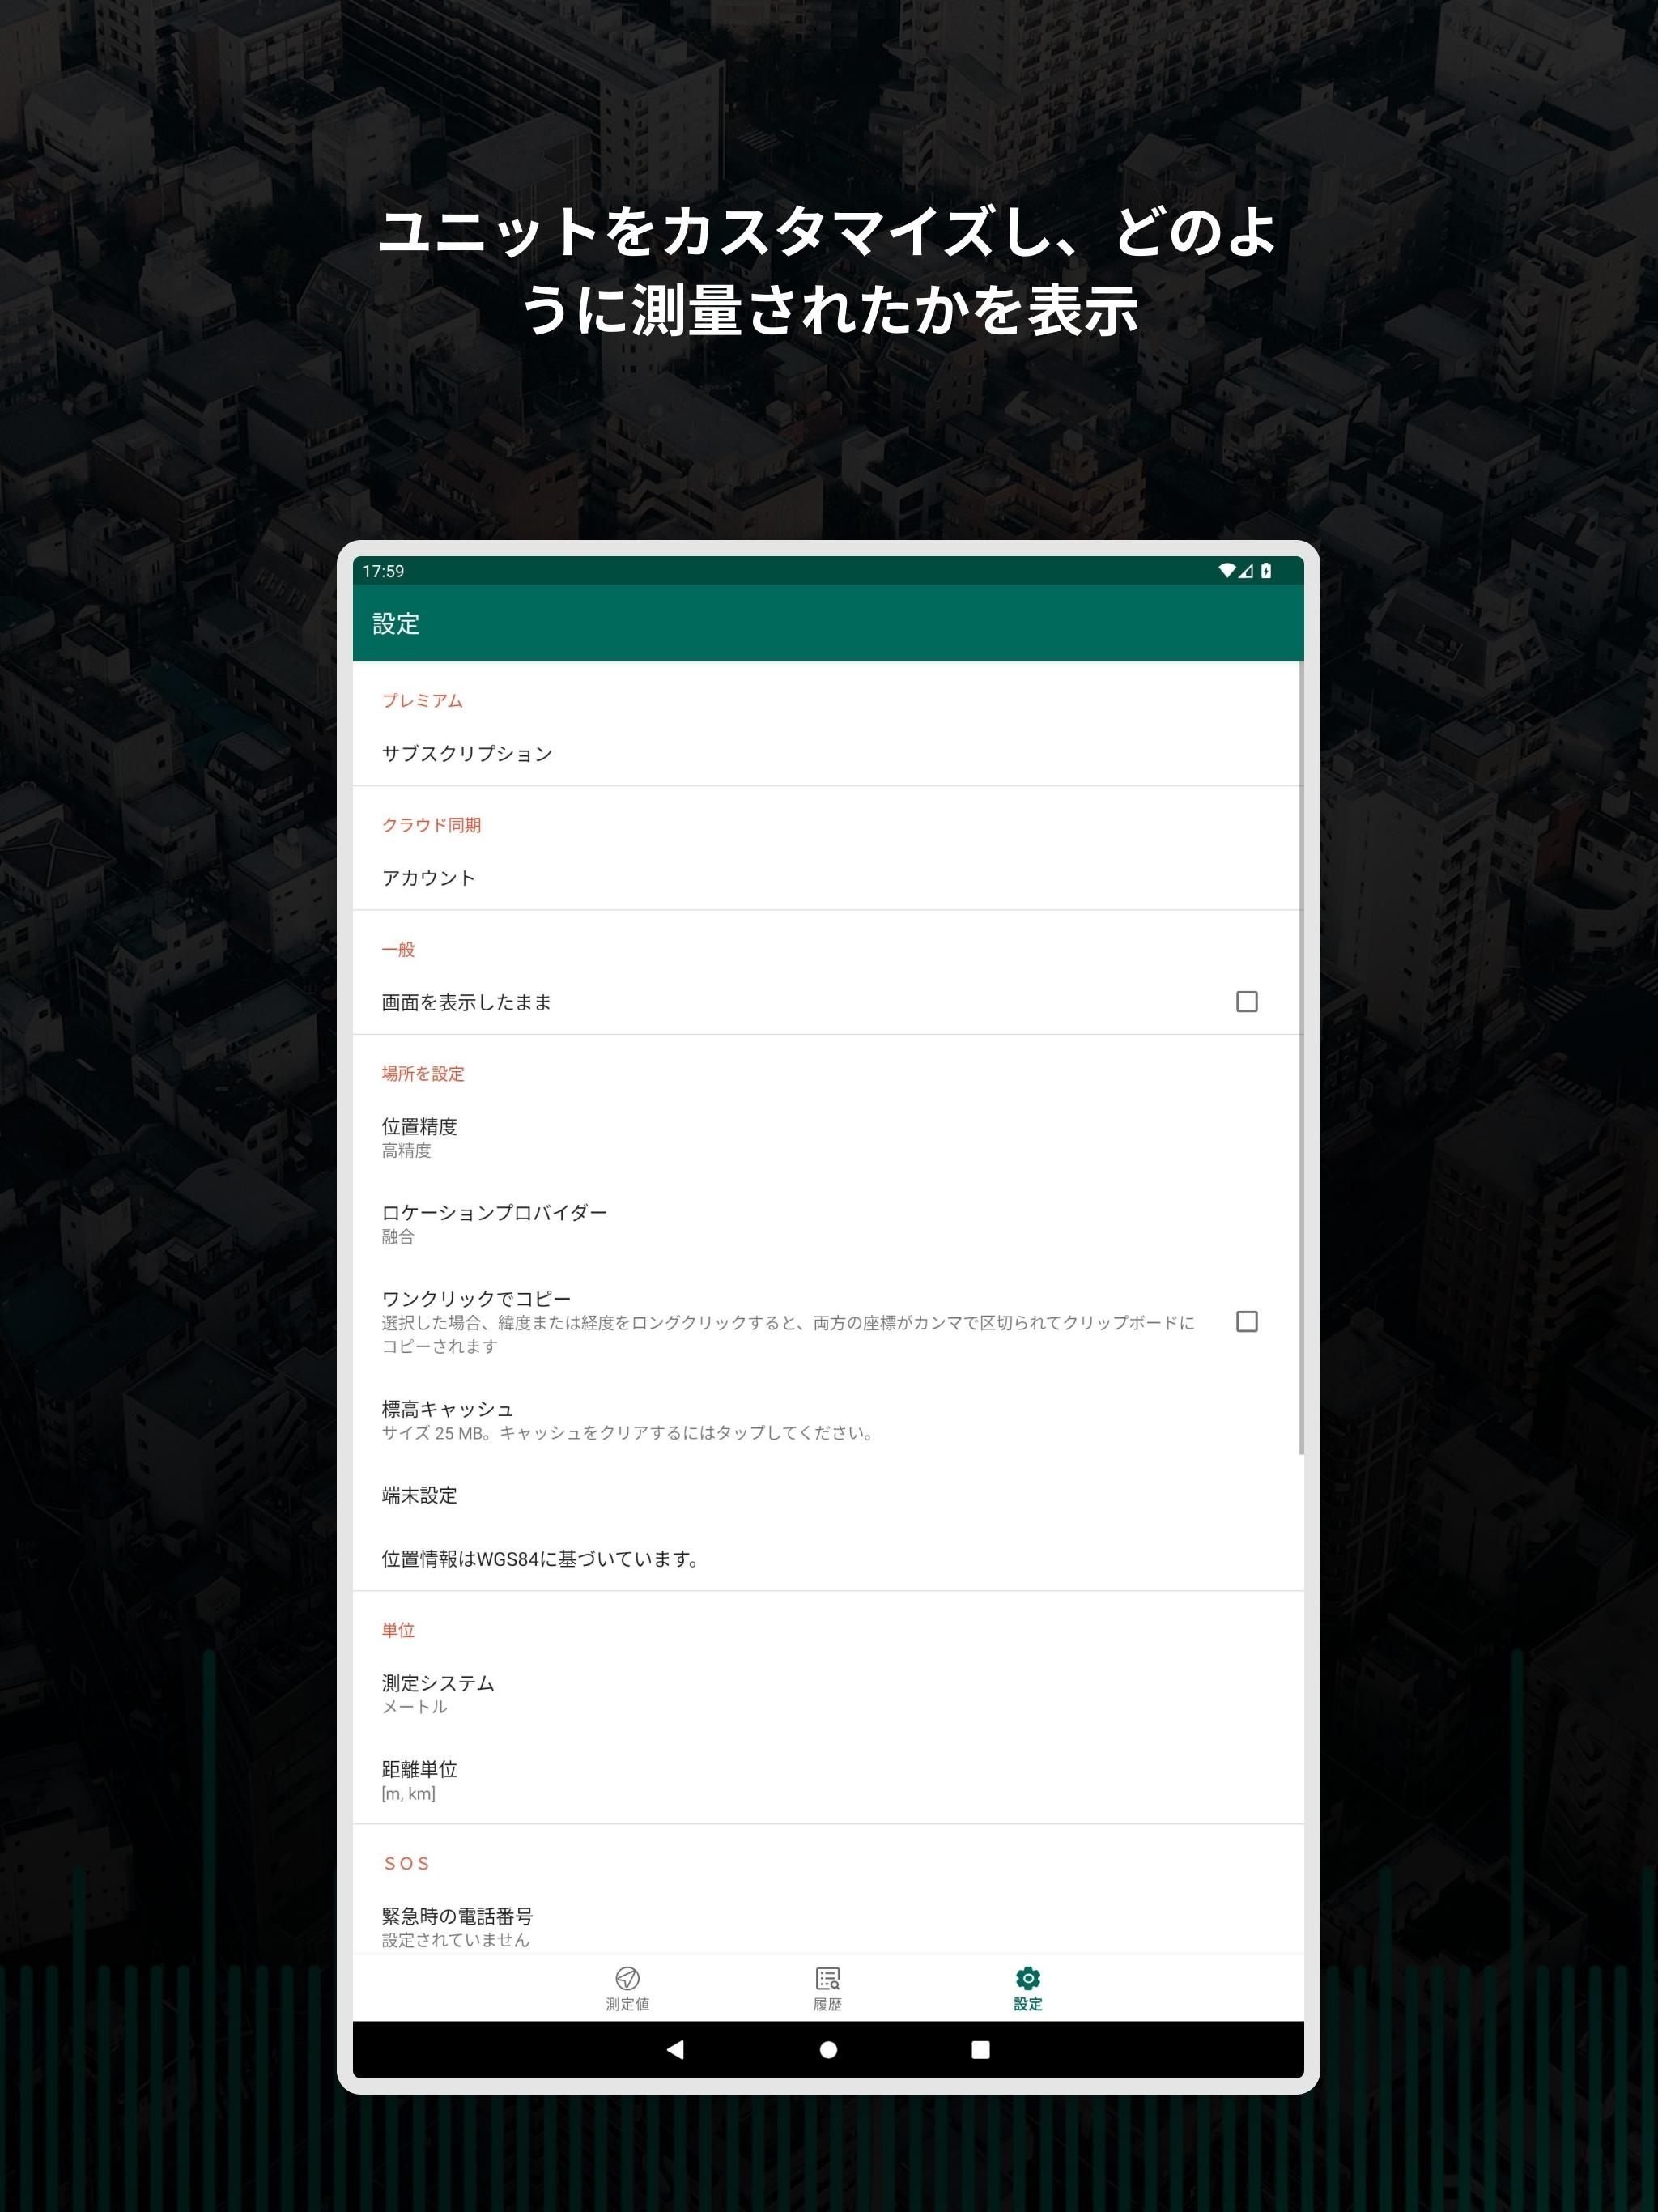Click the 一般 section header

click(x=398, y=949)
